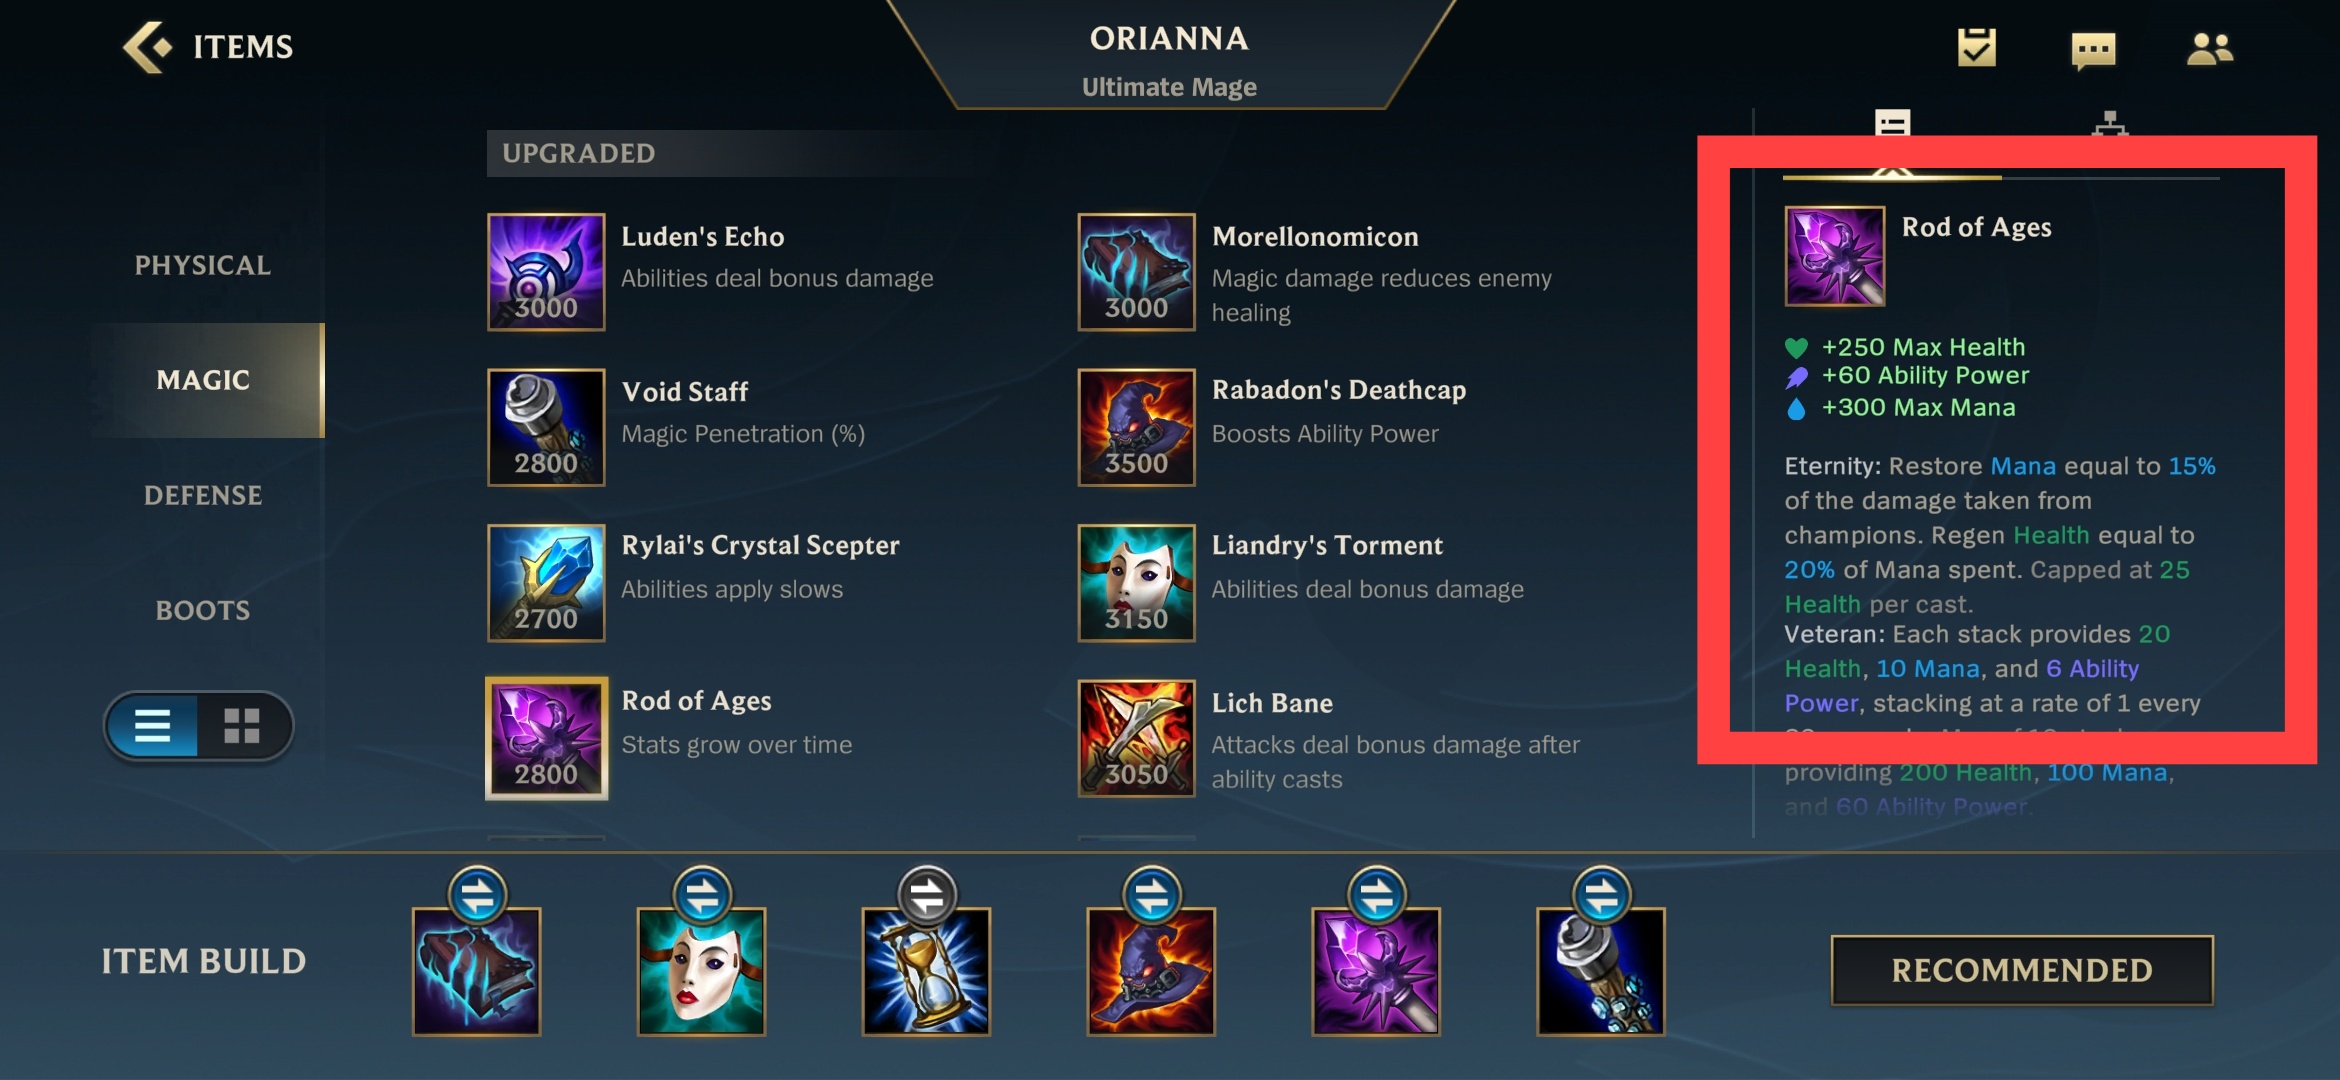This screenshot has height=1080, width=2340.
Task: Select the Lich Bane item icon
Action: tap(1136, 738)
